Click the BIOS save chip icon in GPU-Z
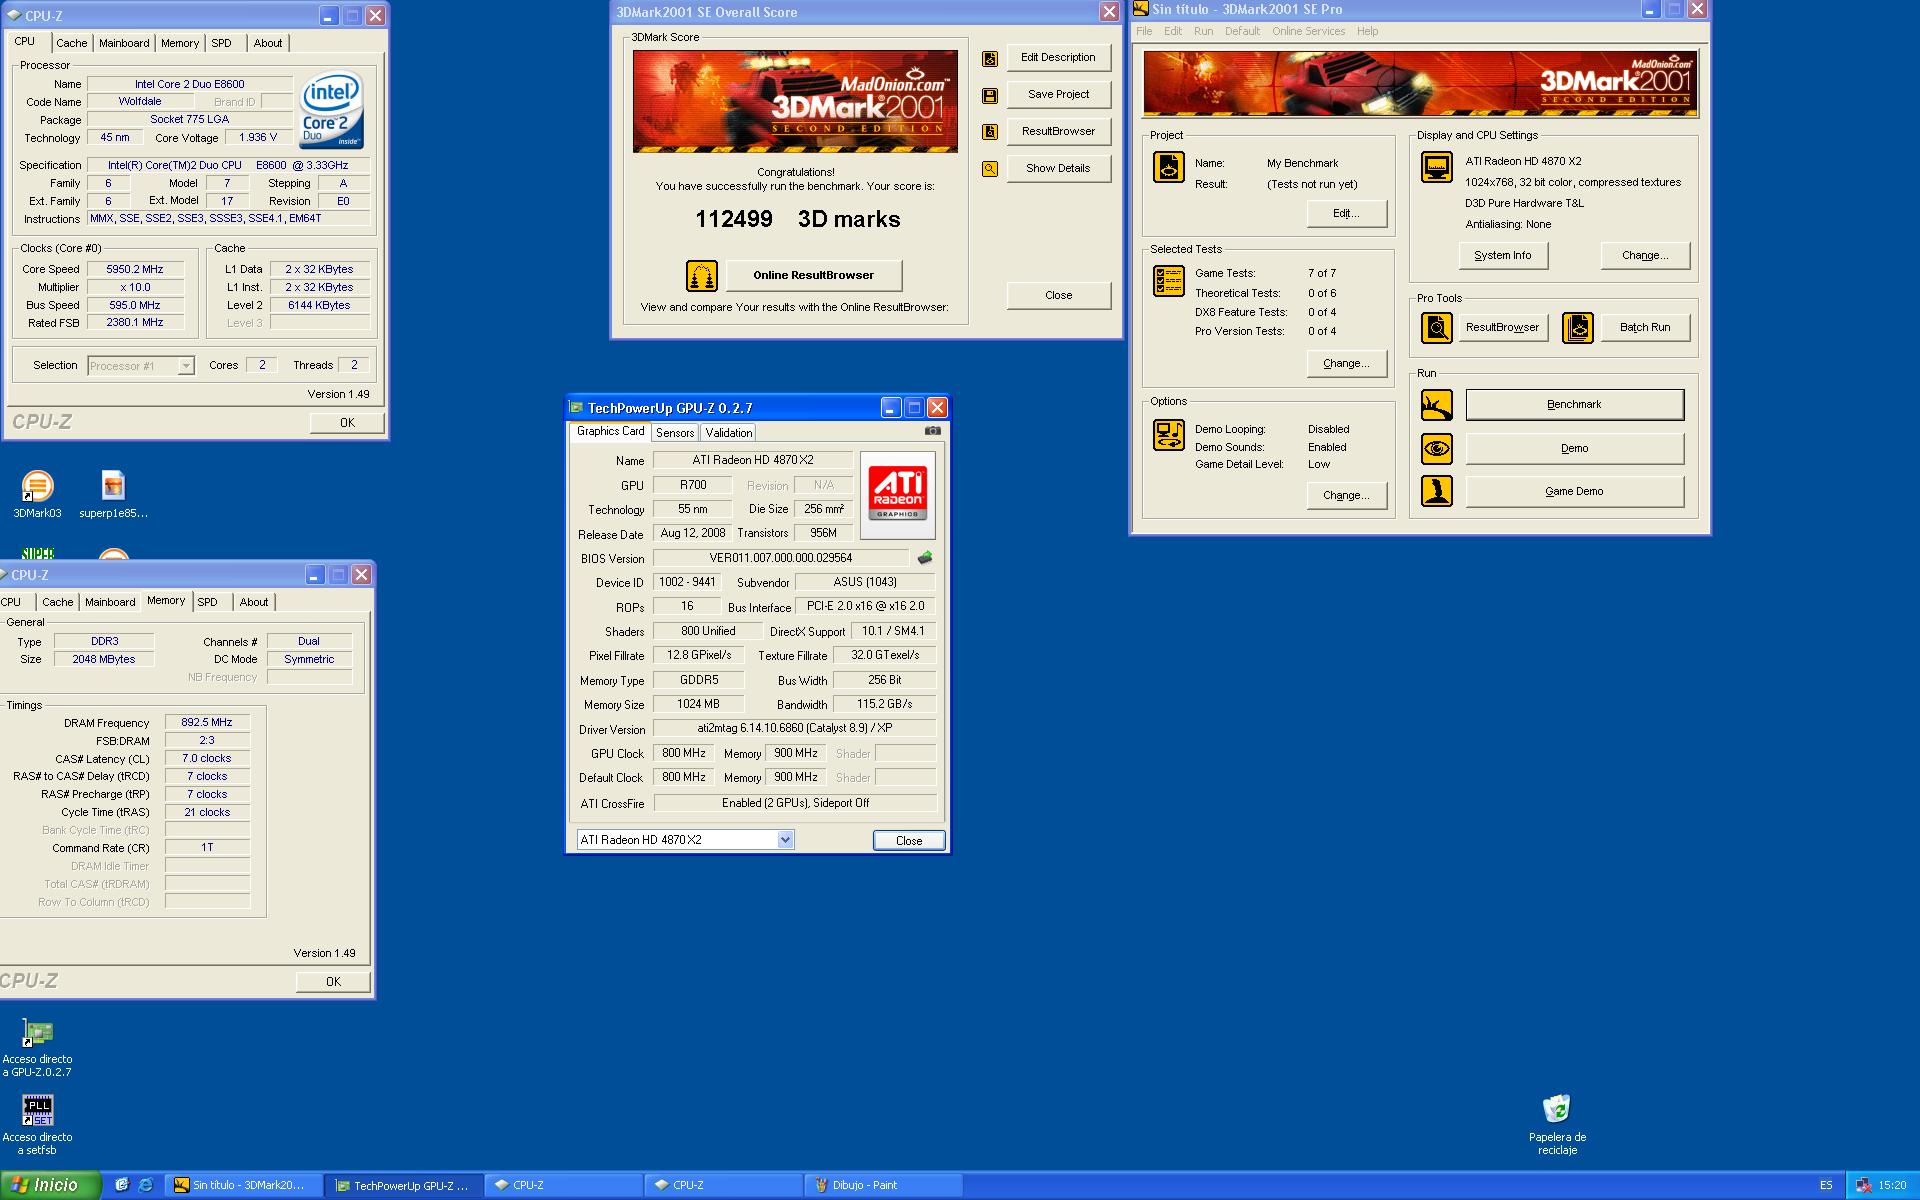Screen dimensions: 1920x1200 pyautogui.click(x=925, y=558)
